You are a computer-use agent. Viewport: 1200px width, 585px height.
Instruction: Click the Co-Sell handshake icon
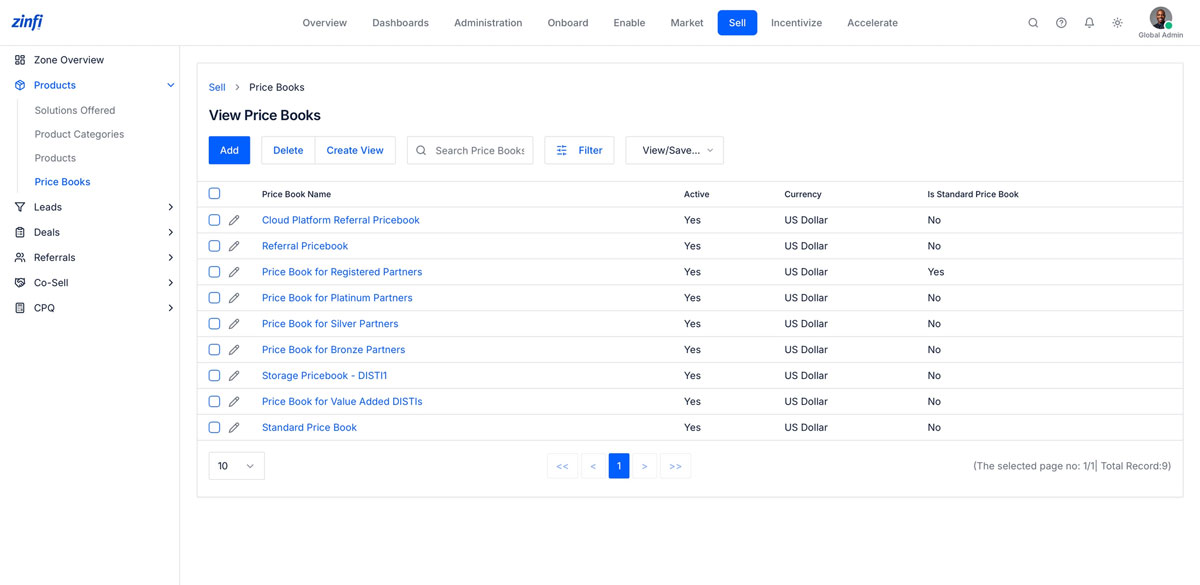pyautogui.click(x=20, y=283)
